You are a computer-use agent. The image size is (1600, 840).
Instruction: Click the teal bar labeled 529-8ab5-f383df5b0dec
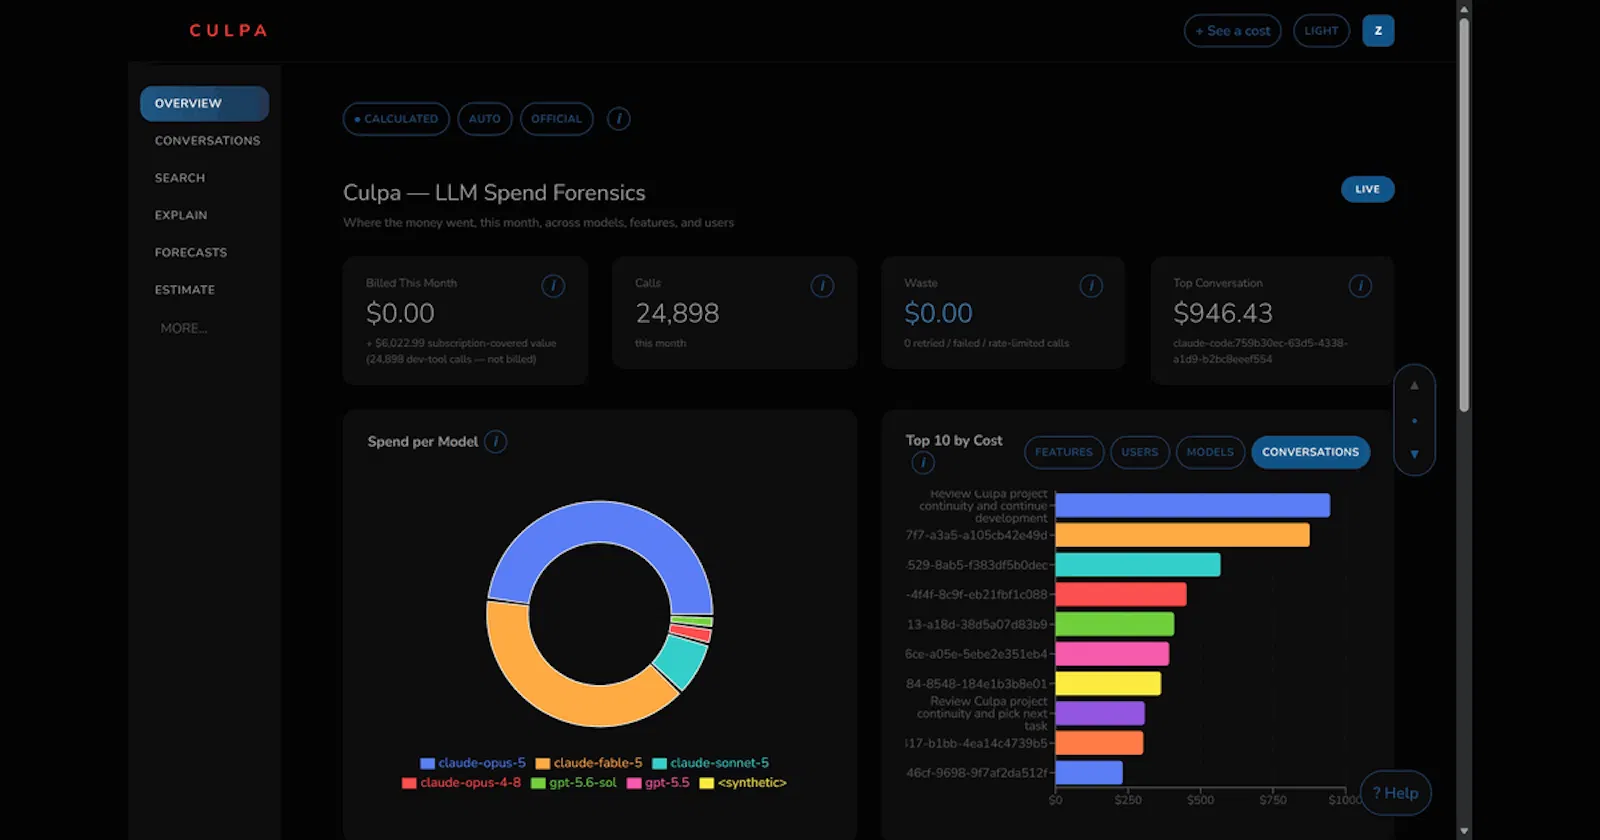(x=1138, y=565)
